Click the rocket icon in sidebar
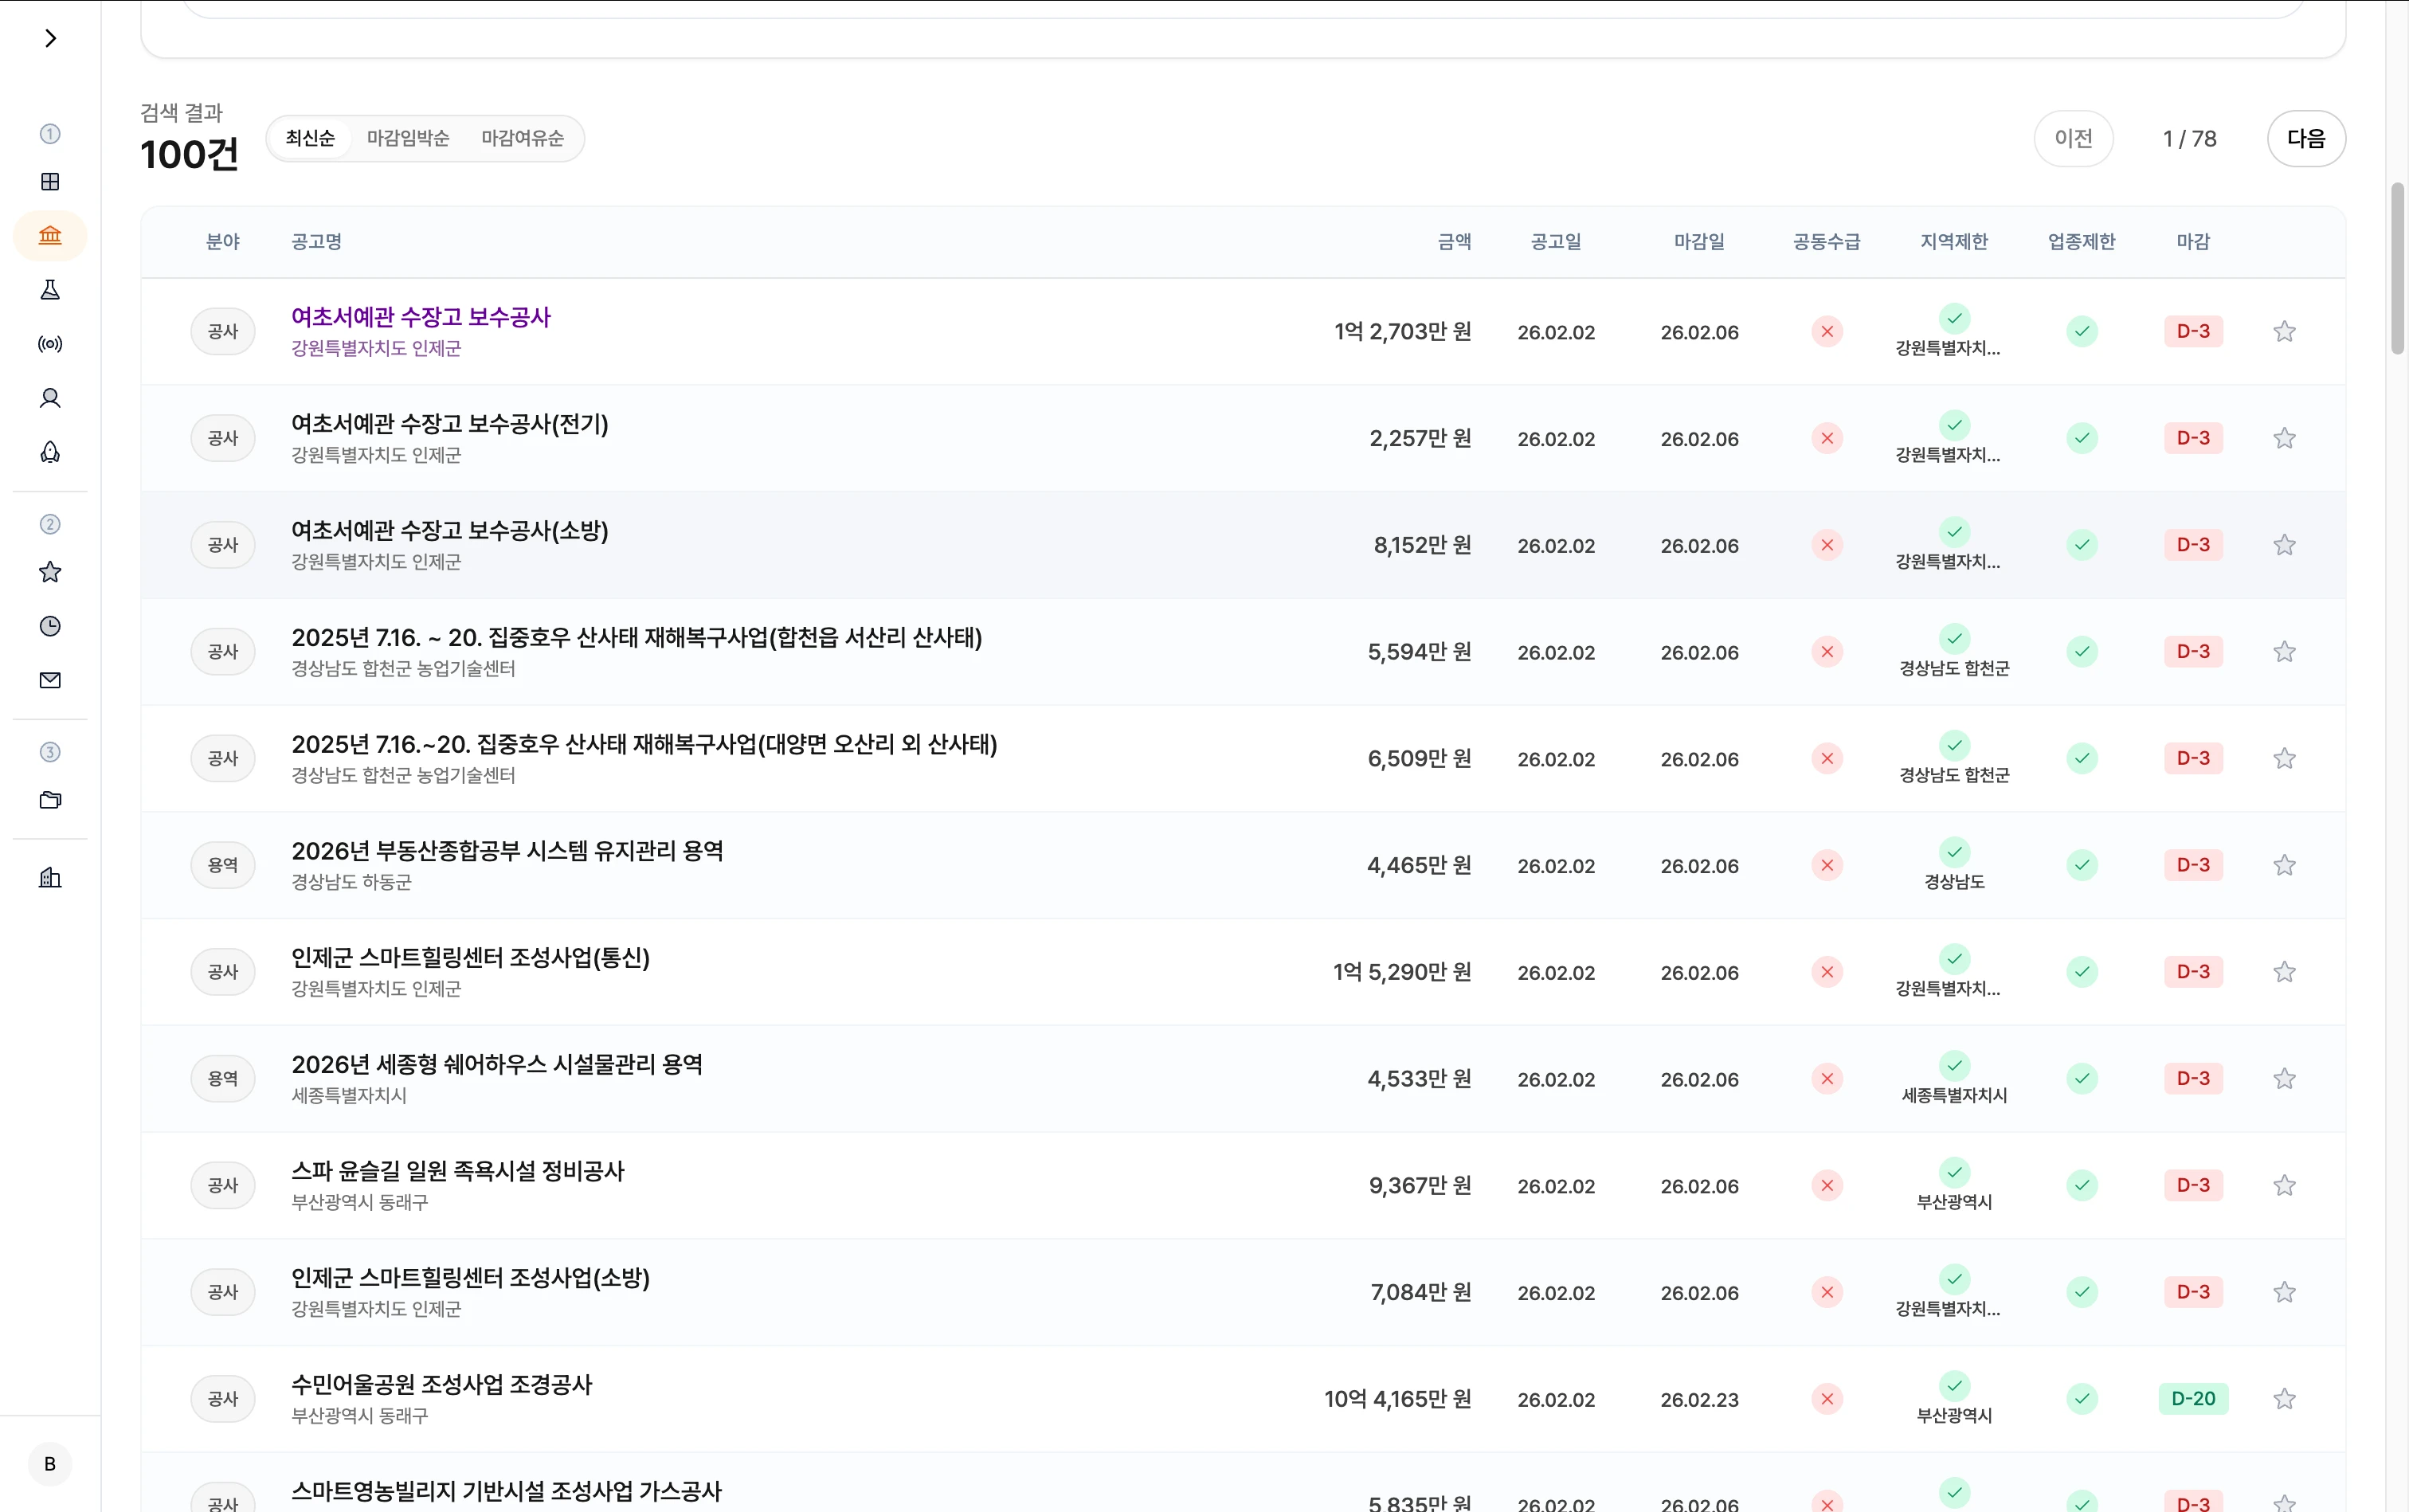Screen dimensions: 2409x1512 pos(50,452)
